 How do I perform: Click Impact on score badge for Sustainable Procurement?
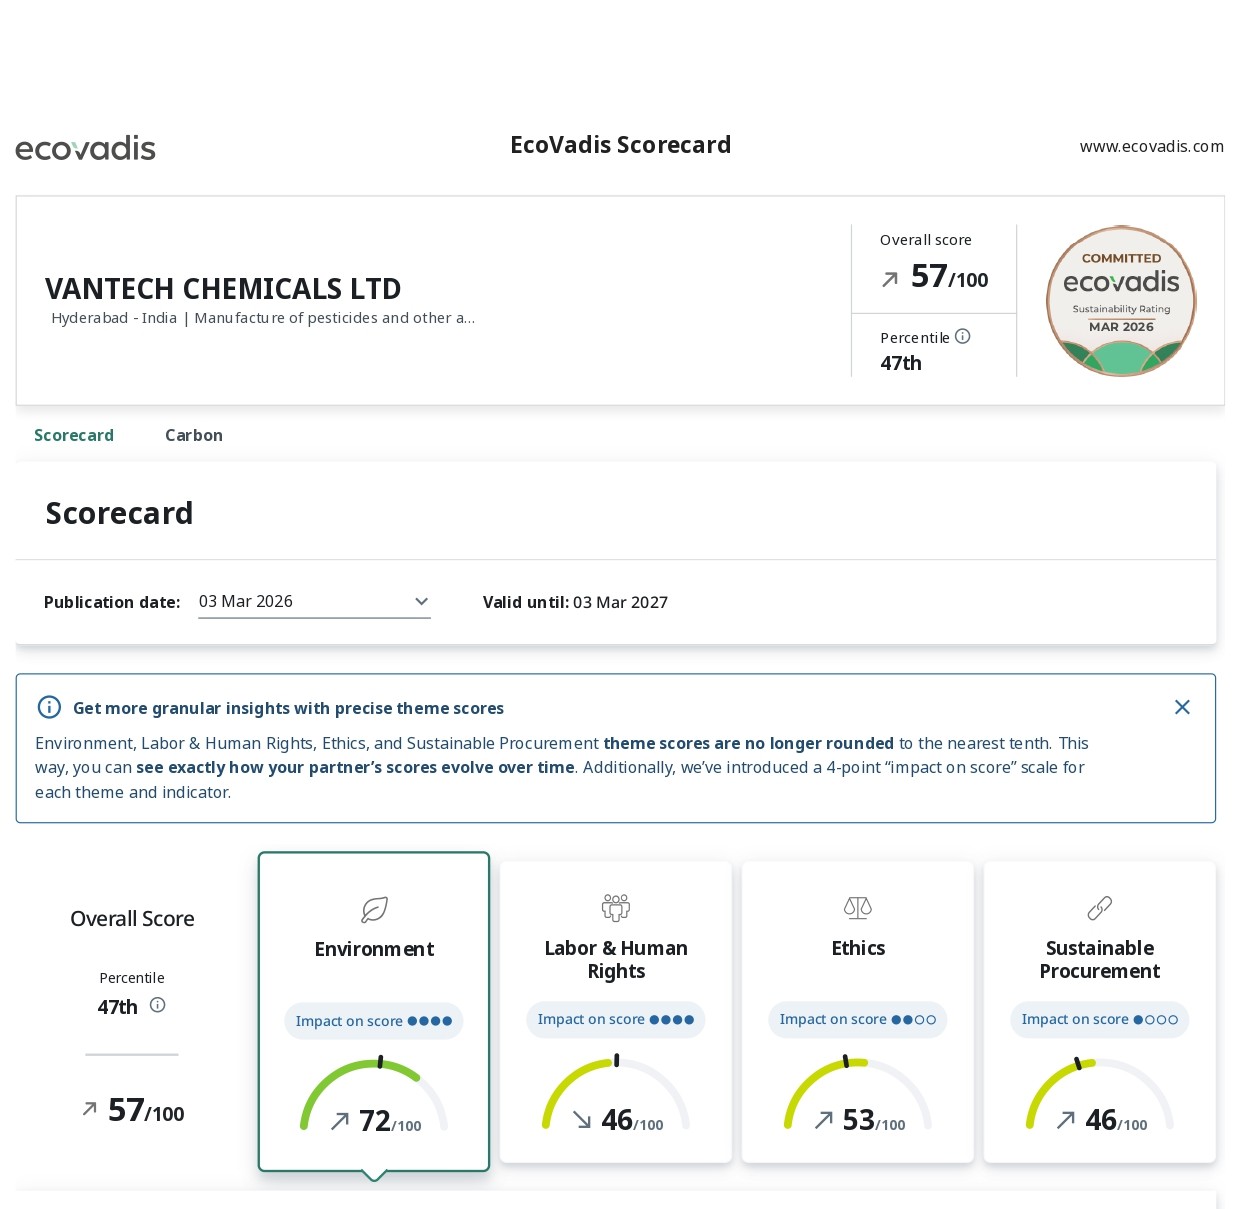pos(1099,1020)
